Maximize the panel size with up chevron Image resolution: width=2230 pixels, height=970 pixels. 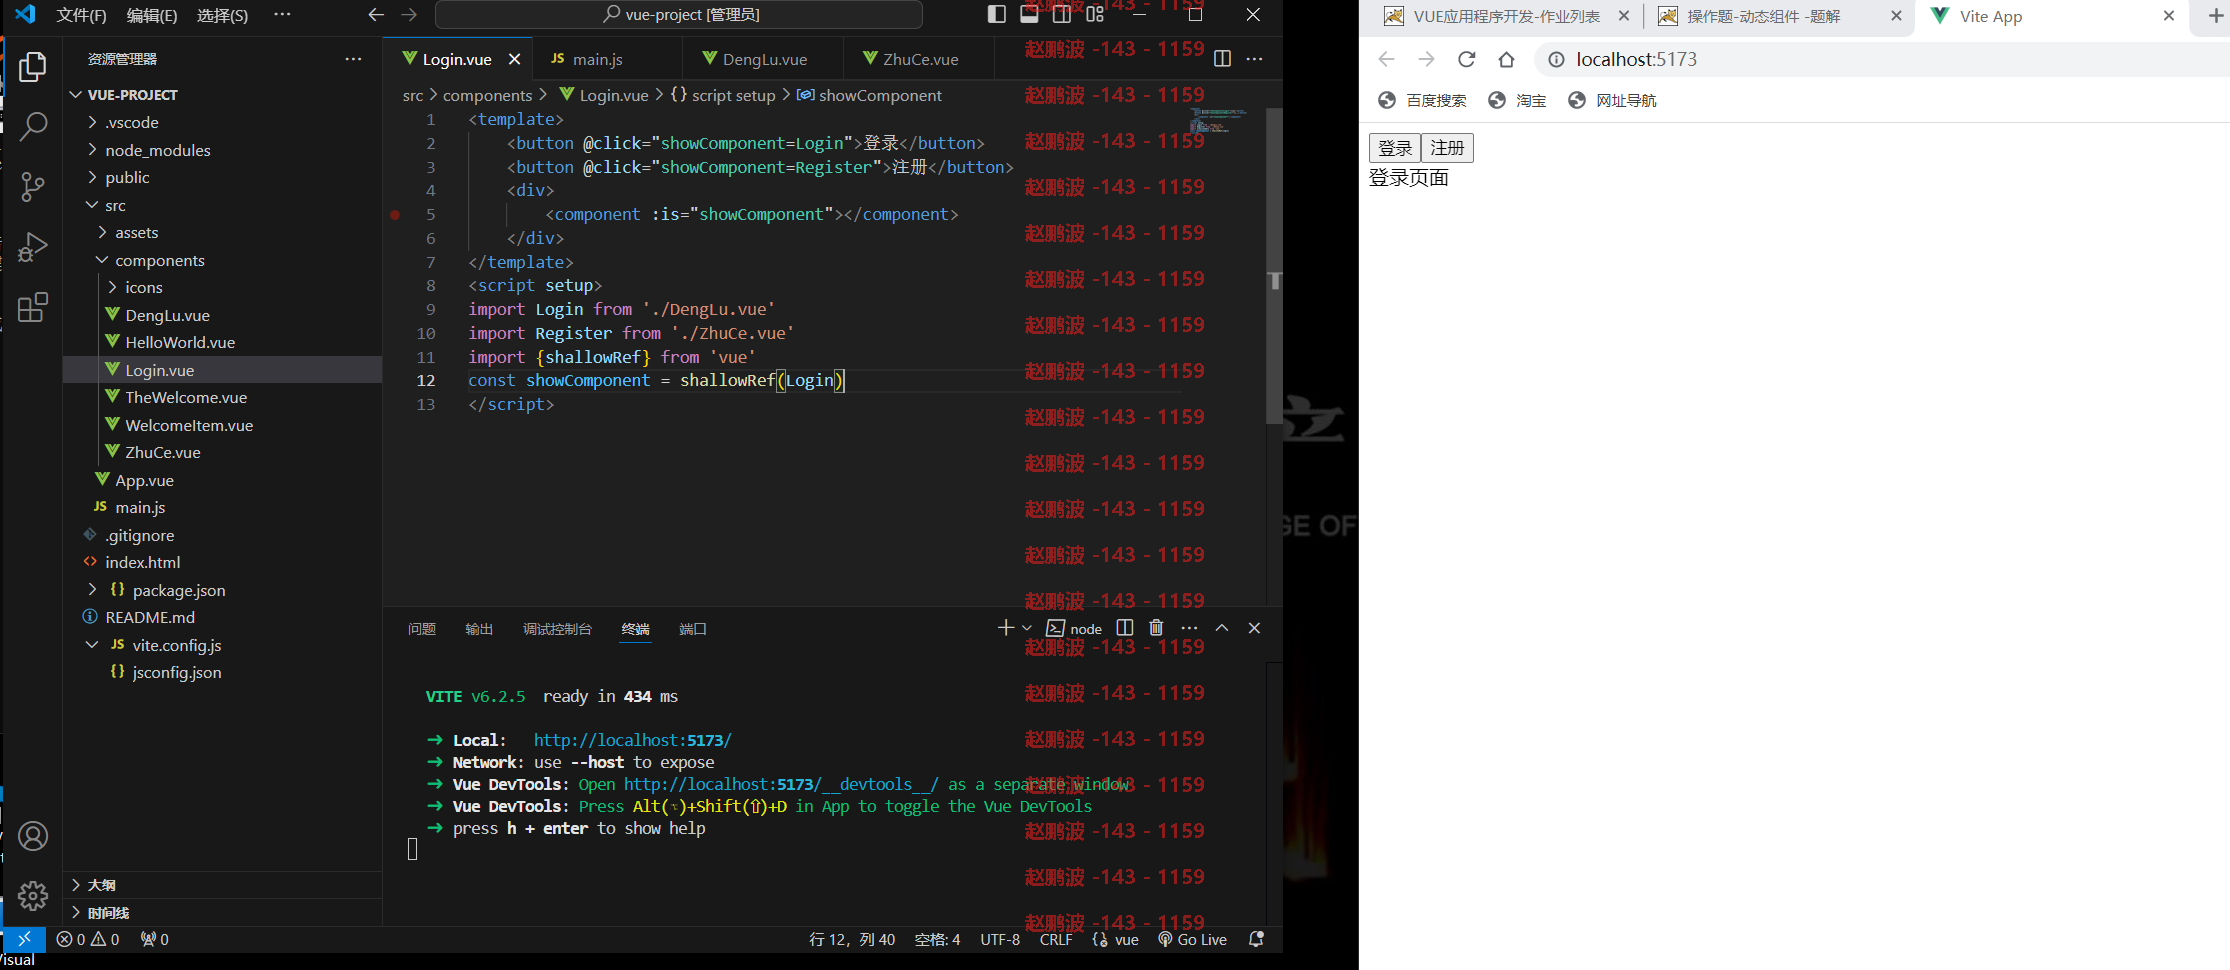pyautogui.click(x=1222, y=628)
